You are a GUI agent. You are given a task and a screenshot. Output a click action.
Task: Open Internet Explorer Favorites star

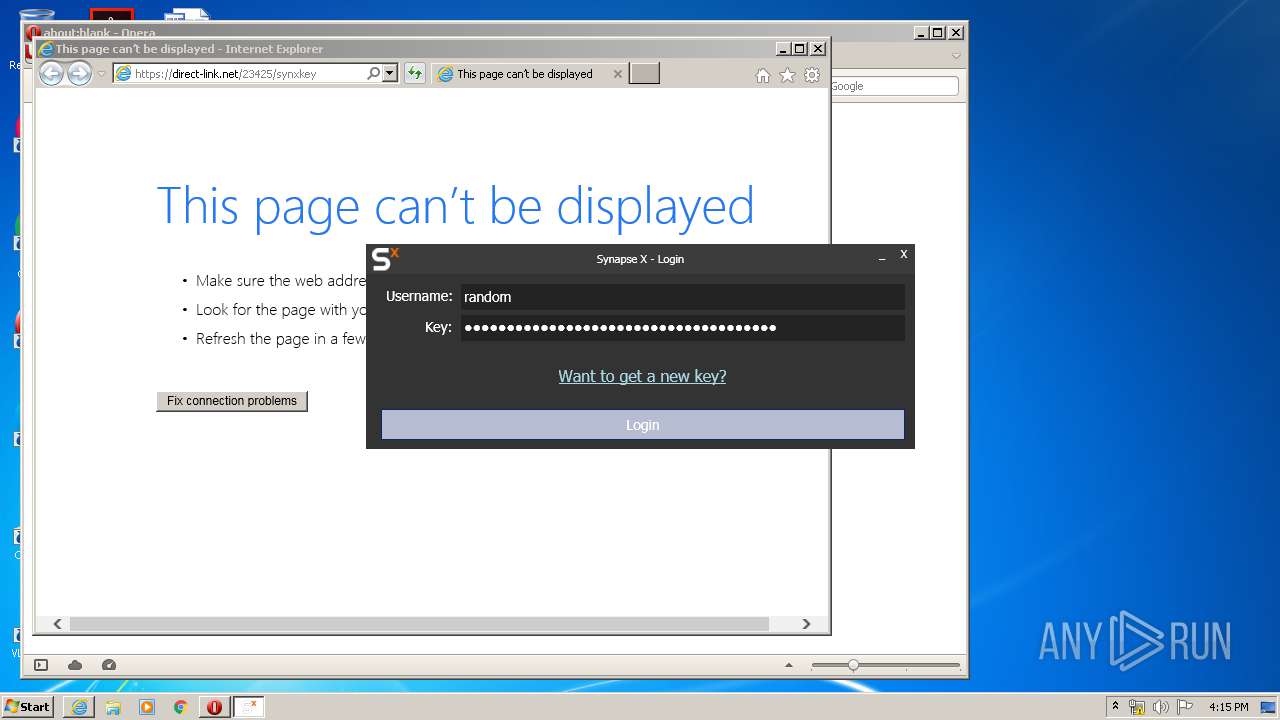pos(787,75)
